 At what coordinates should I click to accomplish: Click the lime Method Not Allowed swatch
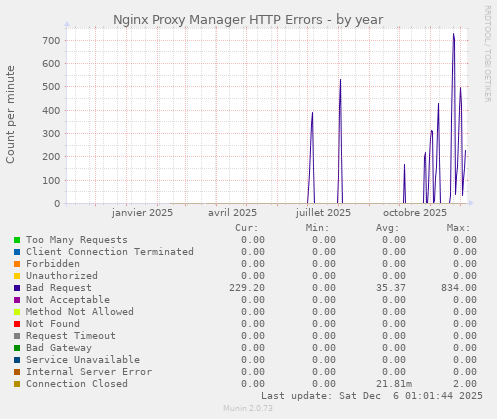(x=17, y=312)
